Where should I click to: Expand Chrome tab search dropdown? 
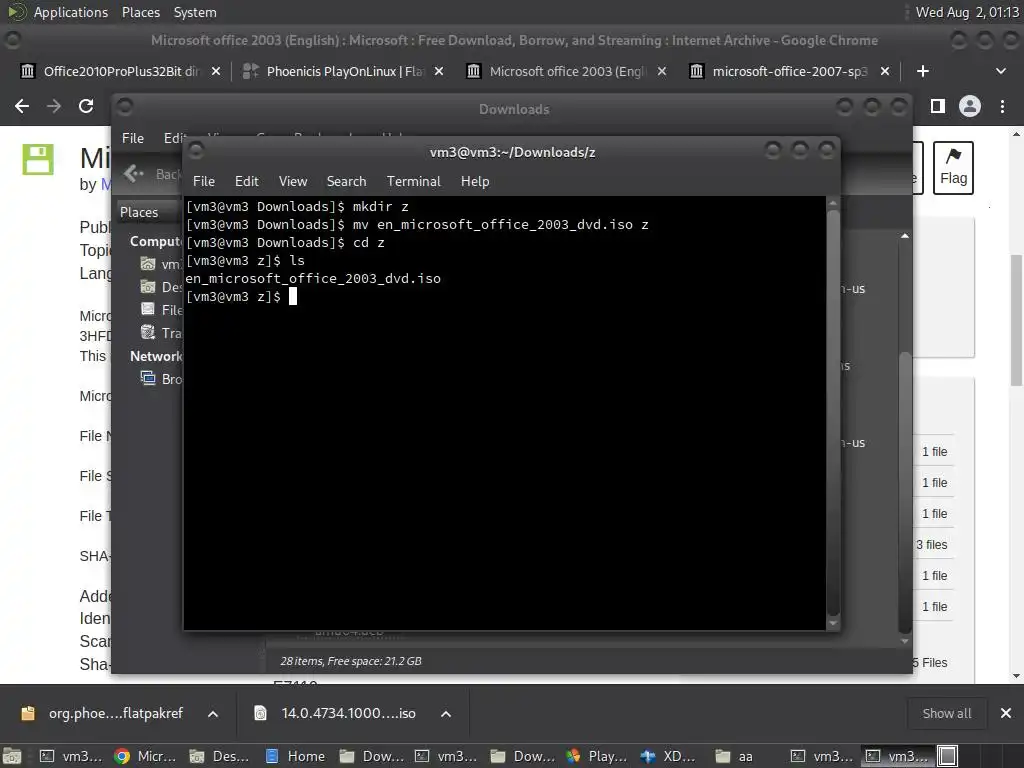pyautogui.click(x=1000, y=71)
